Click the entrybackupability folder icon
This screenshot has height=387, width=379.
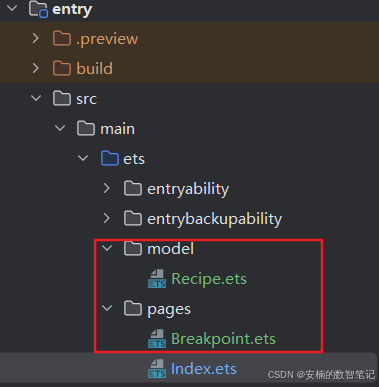133,218
